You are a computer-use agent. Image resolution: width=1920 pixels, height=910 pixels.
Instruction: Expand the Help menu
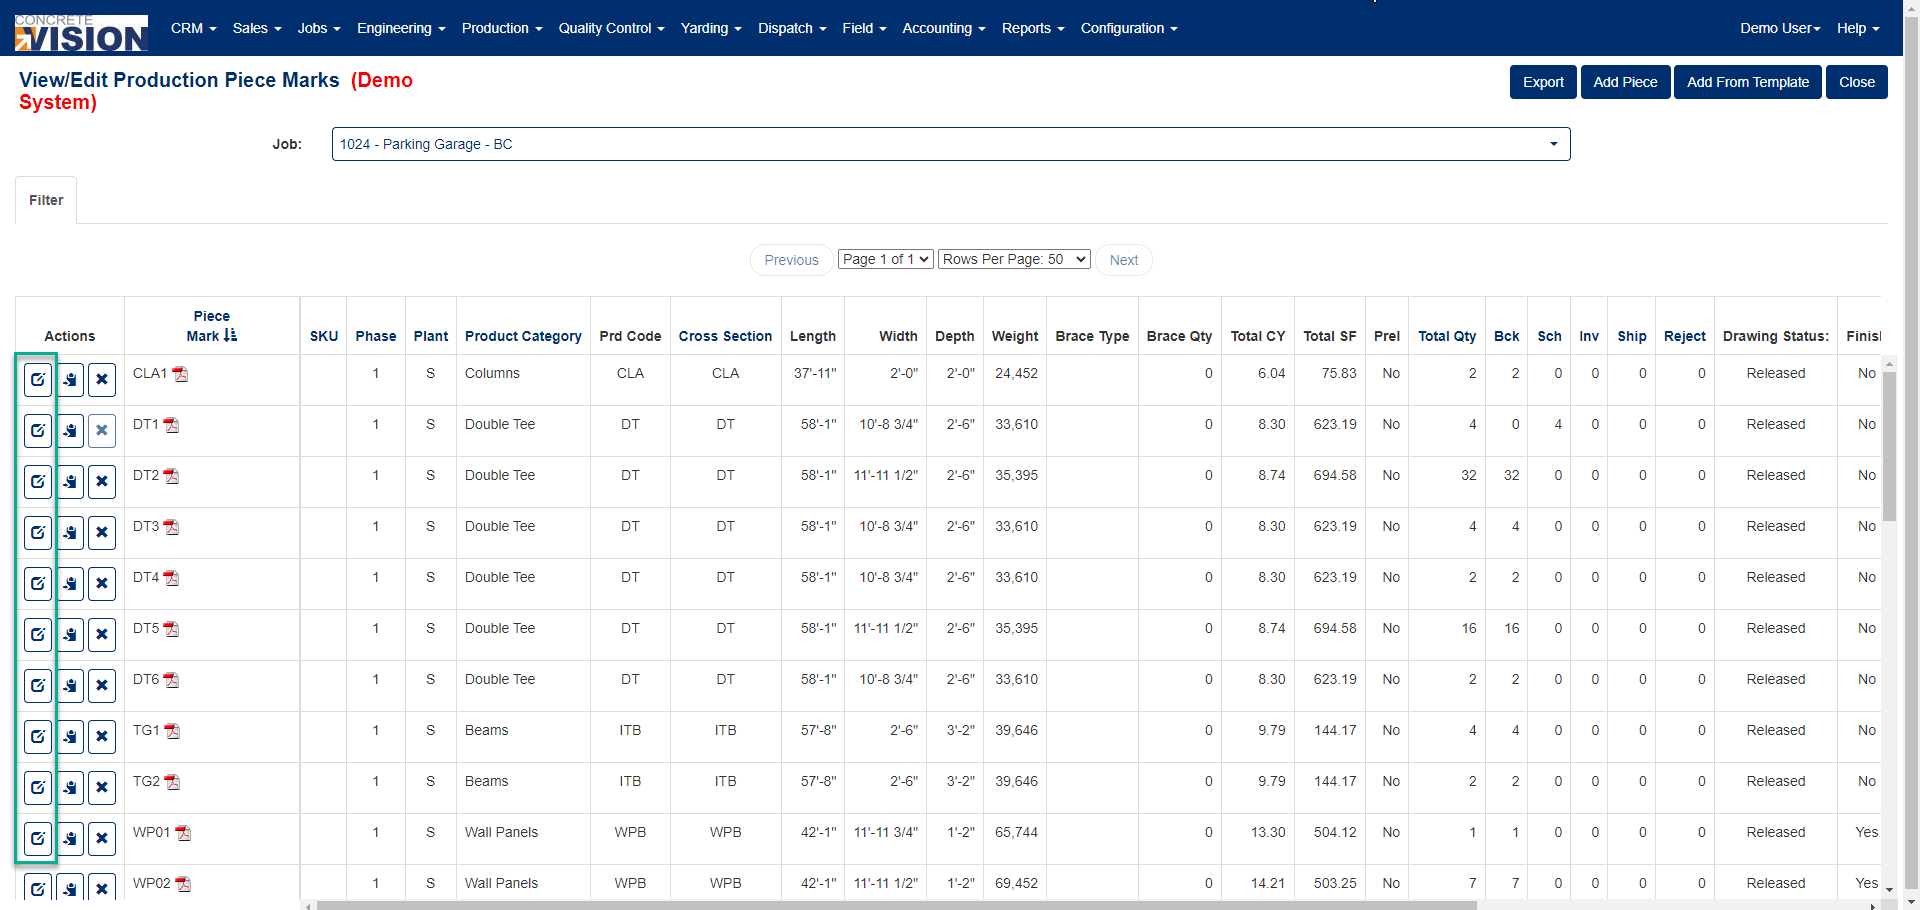pyautogui.click(x=1858, y=28)
